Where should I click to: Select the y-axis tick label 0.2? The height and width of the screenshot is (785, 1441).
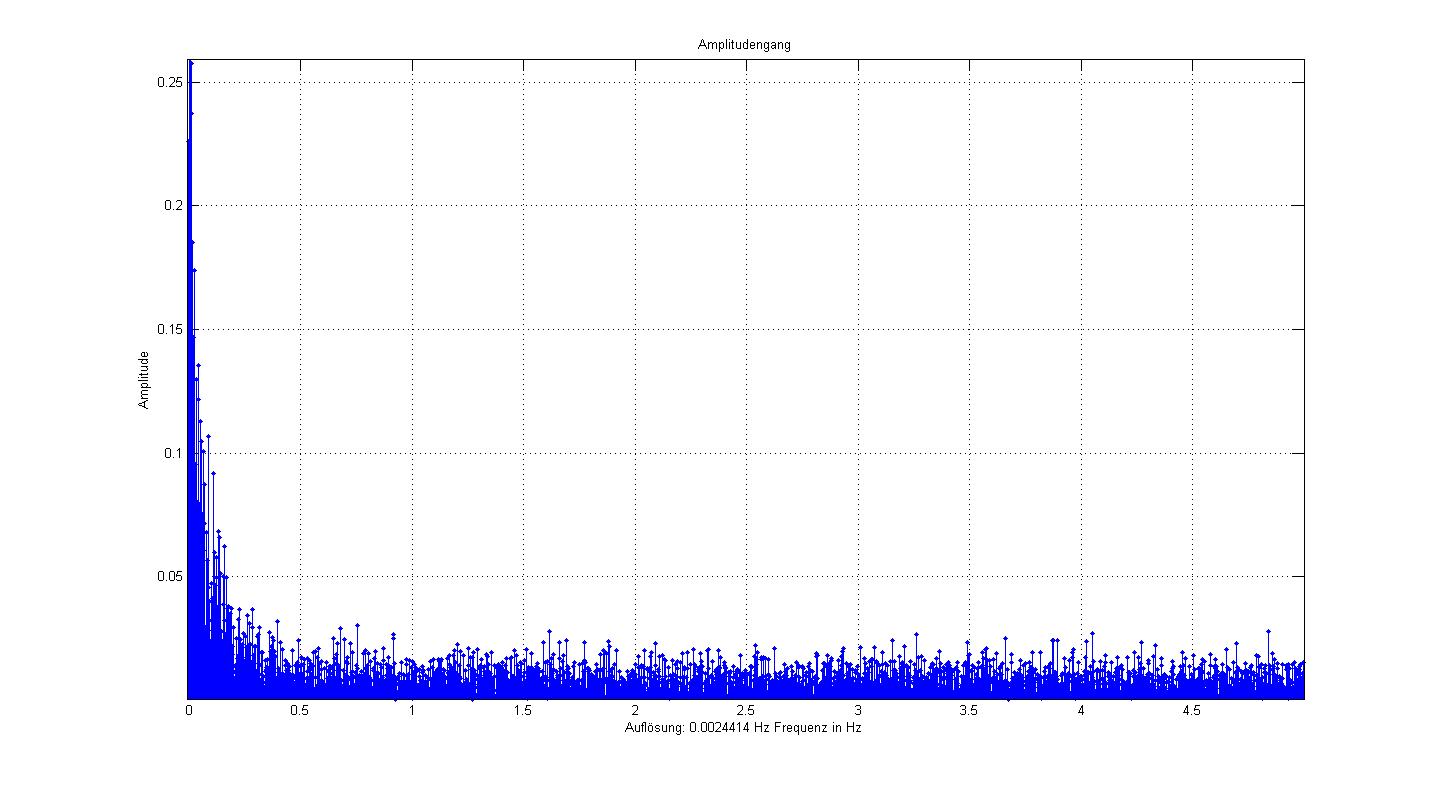pos(172,206)
